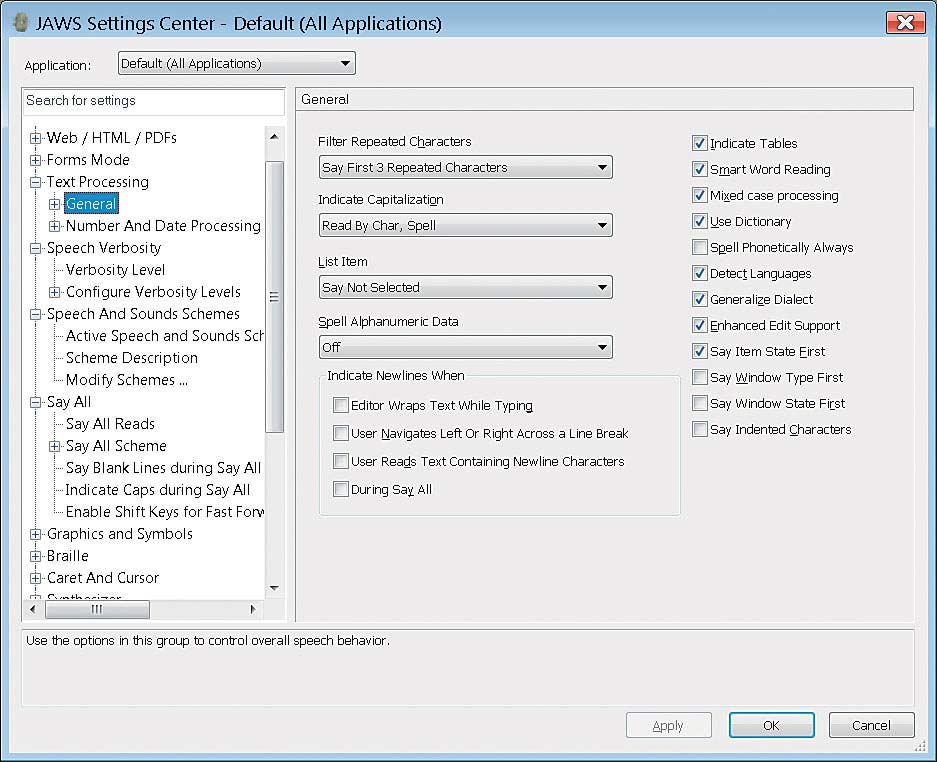Check User Reads Text Containing Newline Characters
Image resolution: width=937 pixels, height=762 pixels.
pyautogui.click(x=341, y=461)
